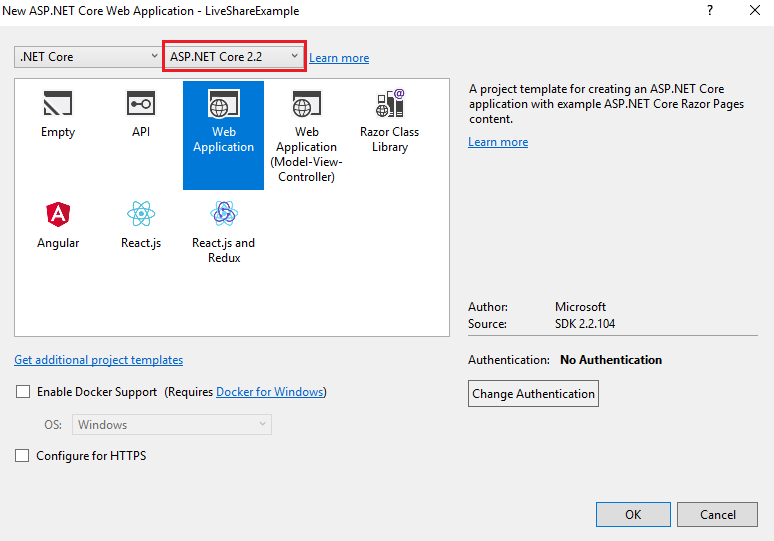Enable Docker Support checkbox
Screen dimensions: 774x541
coord(23,392)
